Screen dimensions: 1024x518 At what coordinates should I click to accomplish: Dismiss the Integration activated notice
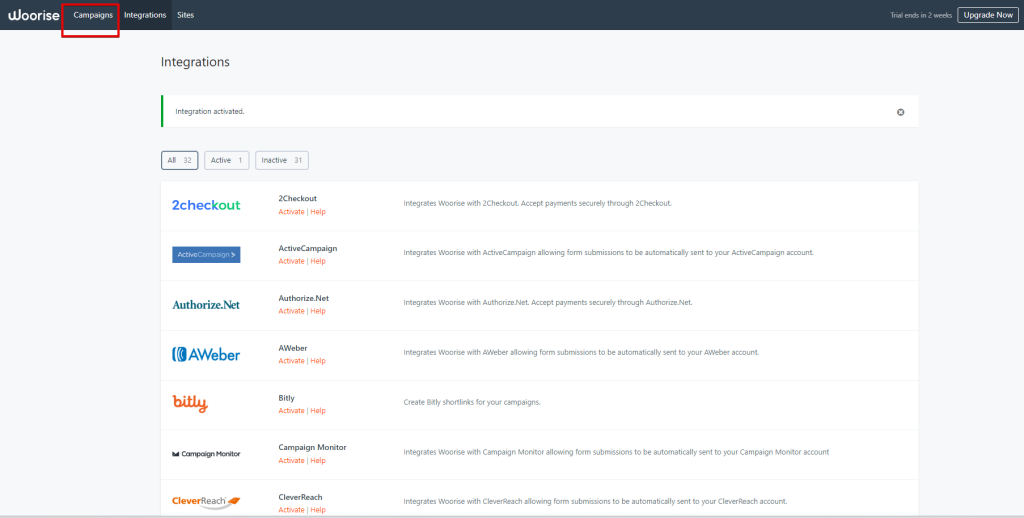click(x=900, y=112)
